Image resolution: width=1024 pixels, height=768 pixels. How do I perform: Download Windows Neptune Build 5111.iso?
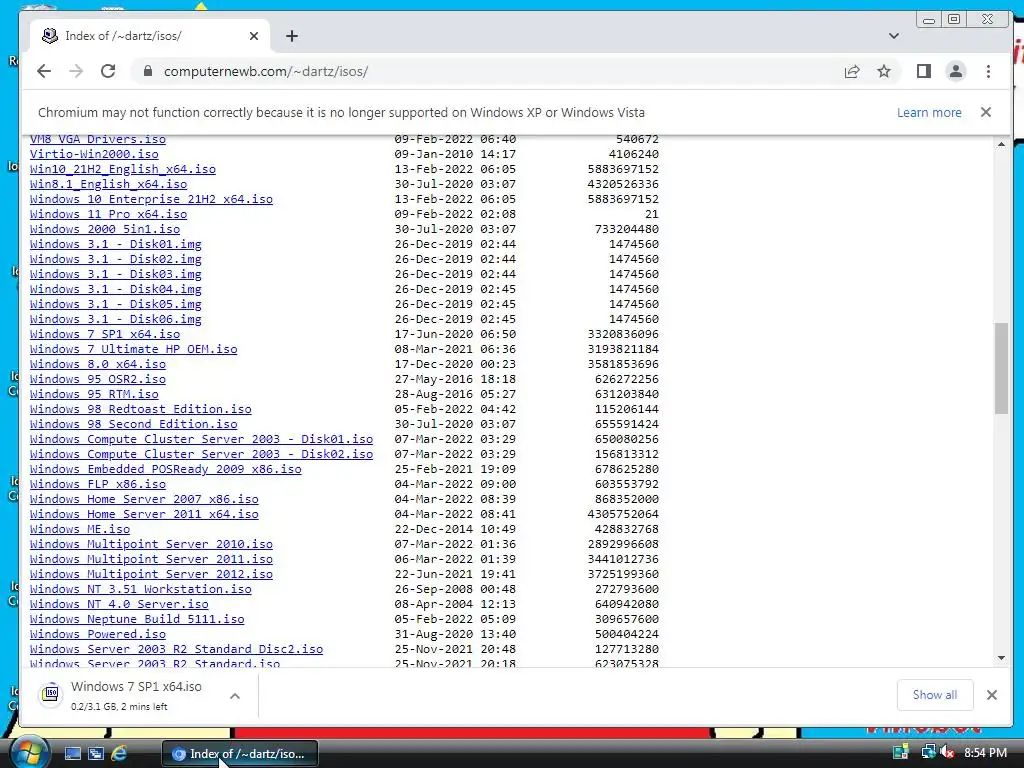136,620
